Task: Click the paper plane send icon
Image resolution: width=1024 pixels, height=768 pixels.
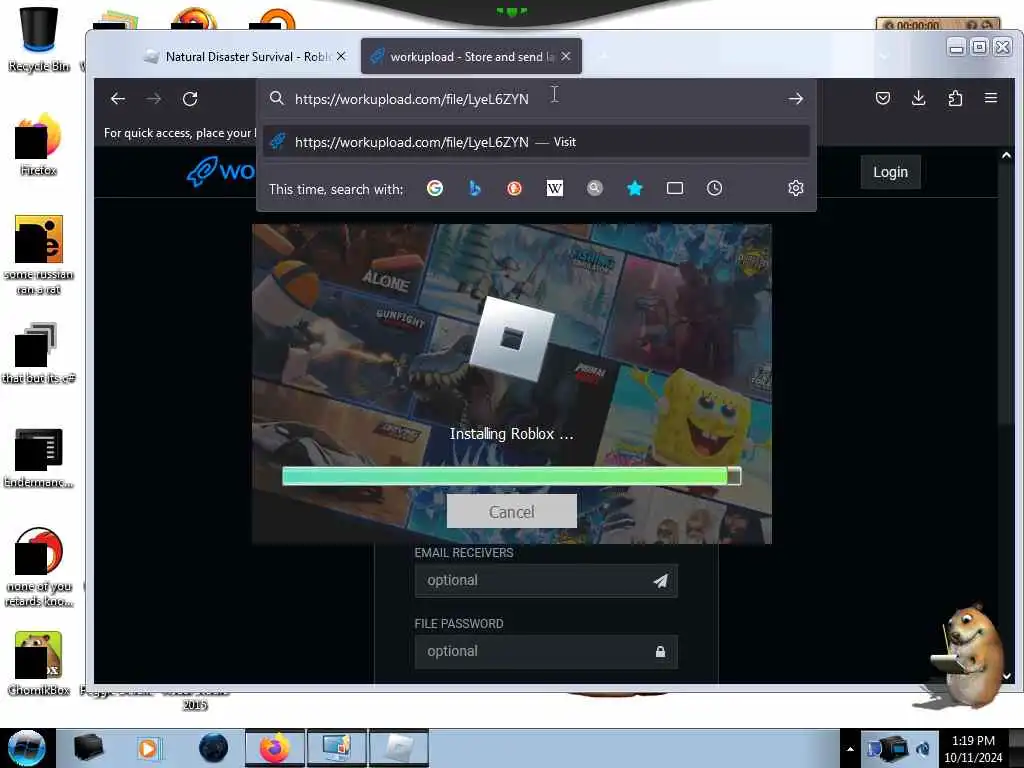Action: pyautogui.click(x=660, y=581)
